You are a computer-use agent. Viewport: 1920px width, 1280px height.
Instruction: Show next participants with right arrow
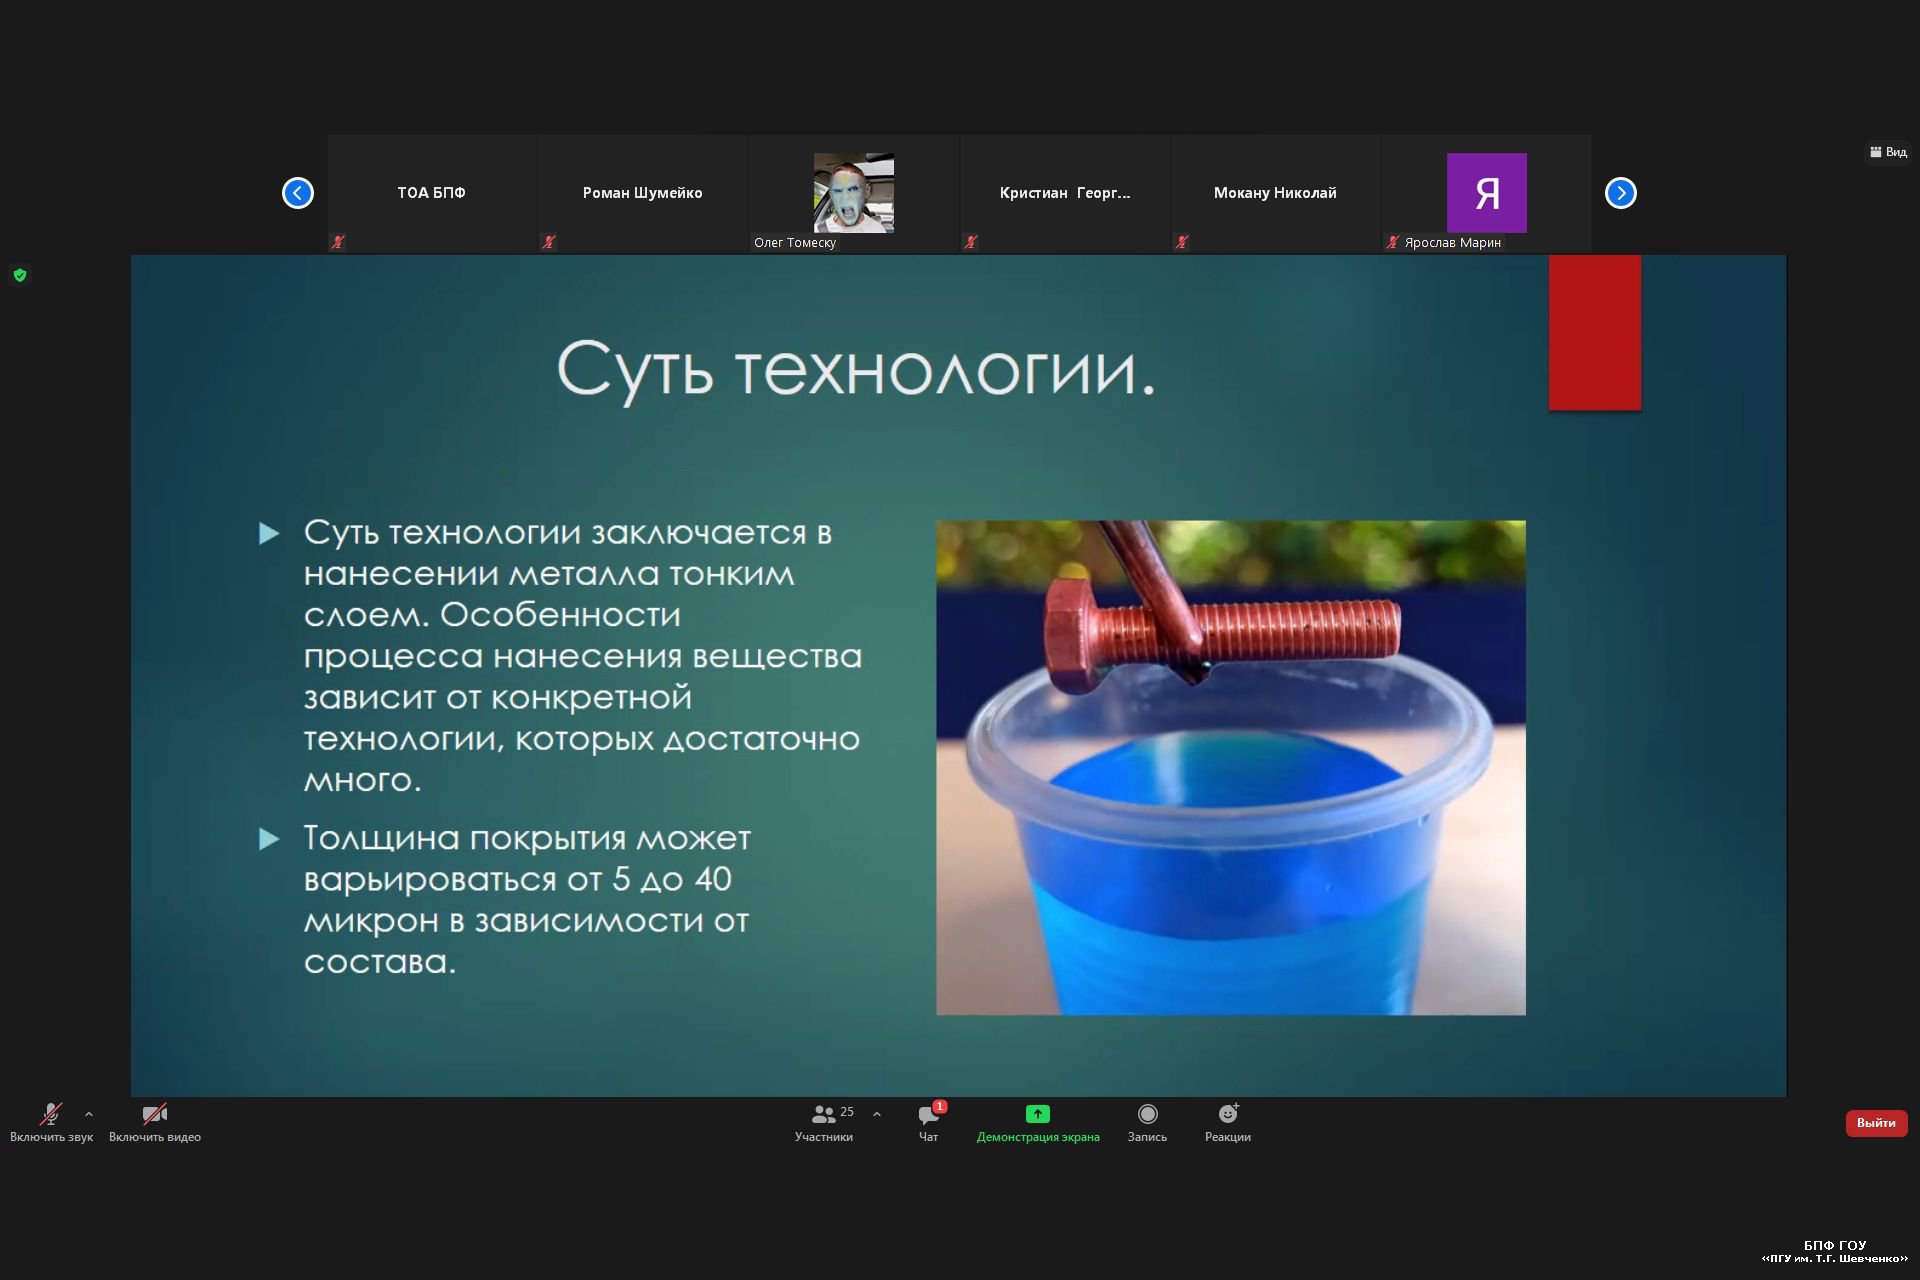(1621, 193)
